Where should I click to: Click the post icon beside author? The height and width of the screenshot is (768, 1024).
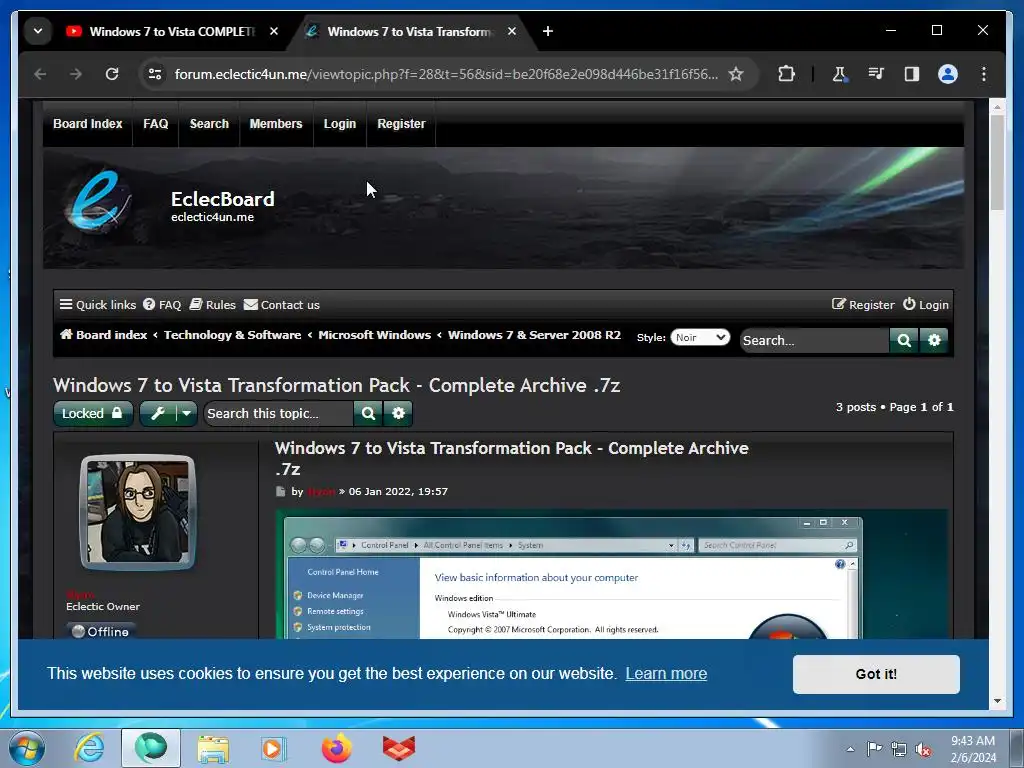point(280,492)
